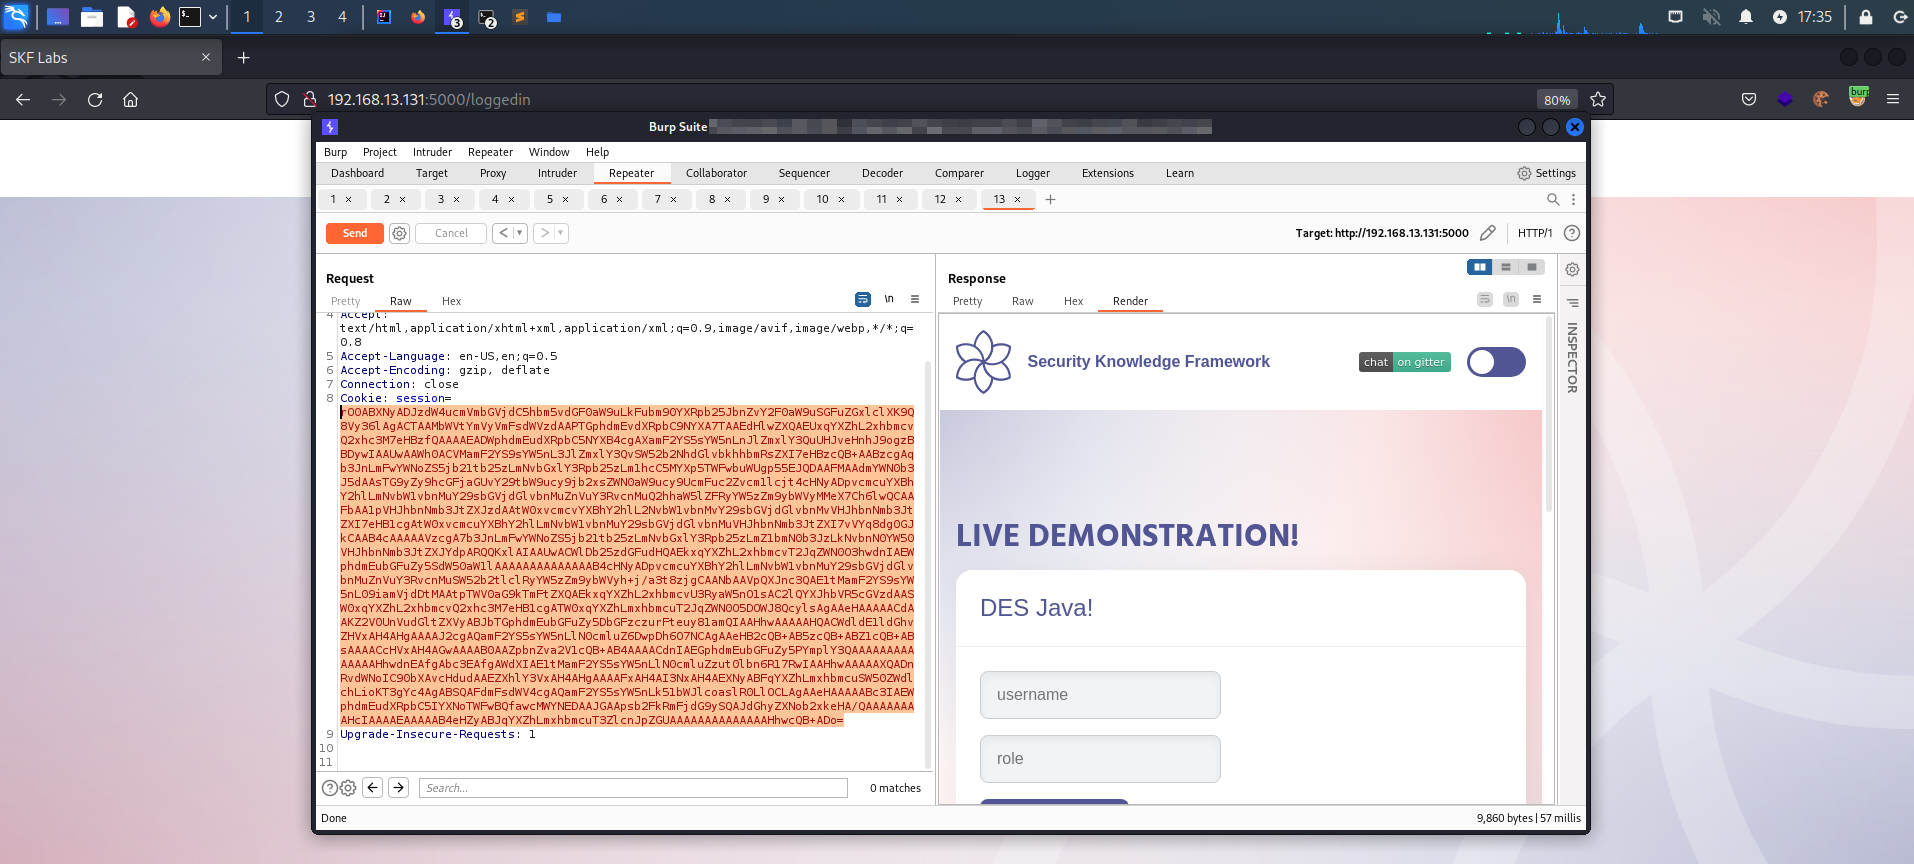Click role input field
Screen dimensions: 1914x864
click(1100, 759)
